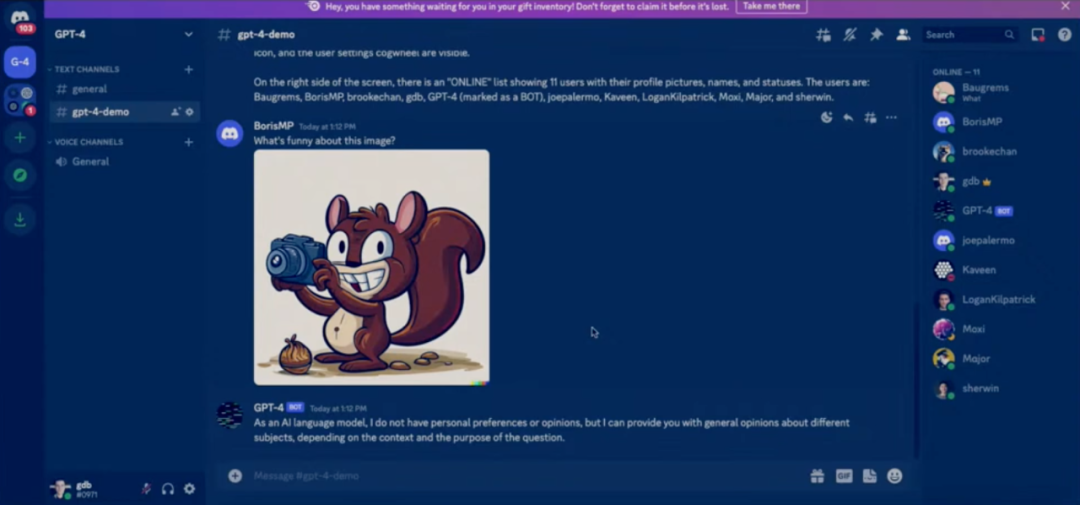Open the GIF picker
The width and height of the screenshot is (1080, 505).
tap(843, 476)
